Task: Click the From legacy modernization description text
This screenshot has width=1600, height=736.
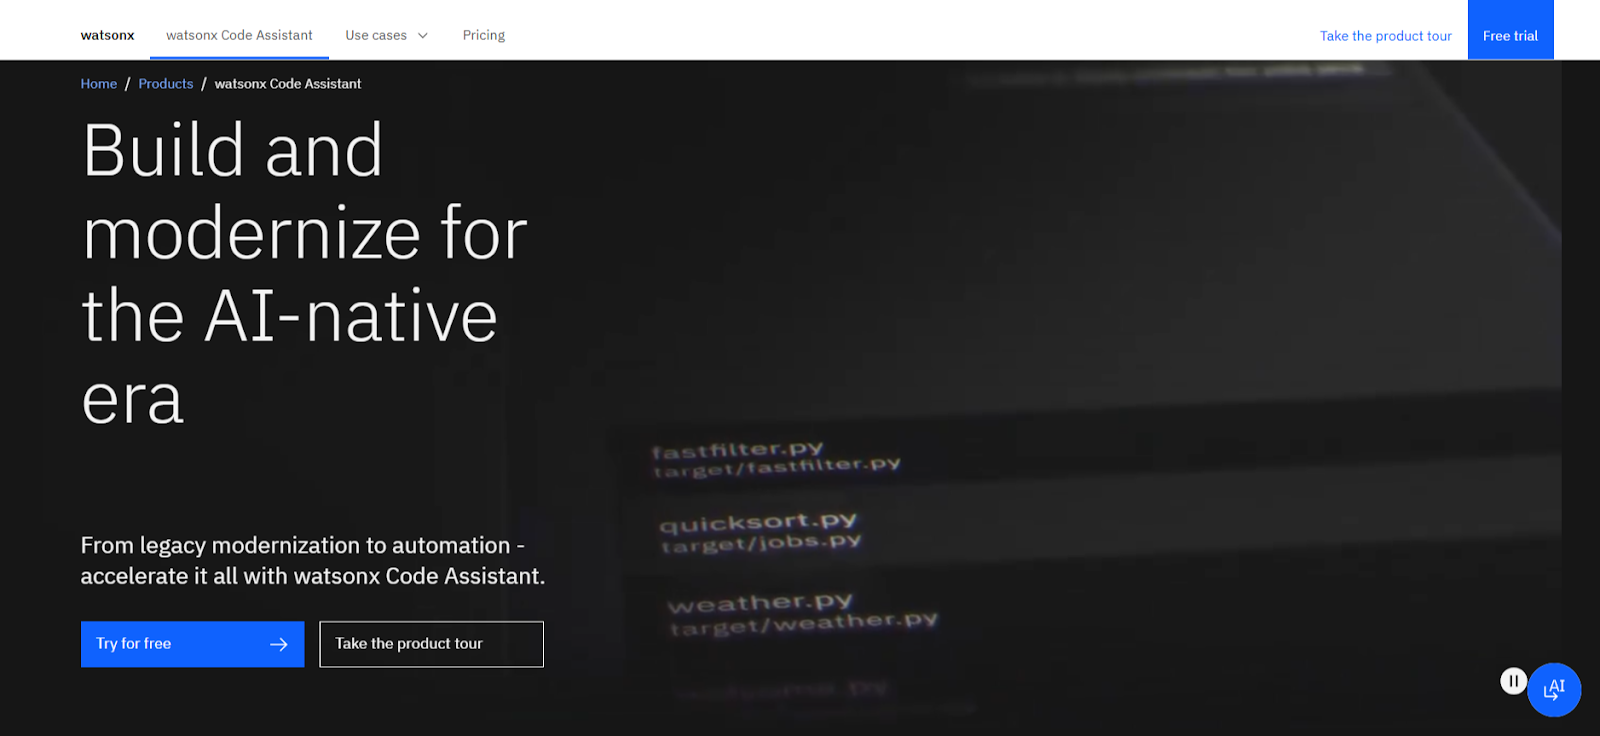Action: pyautogui.click(x=313, y=560)
